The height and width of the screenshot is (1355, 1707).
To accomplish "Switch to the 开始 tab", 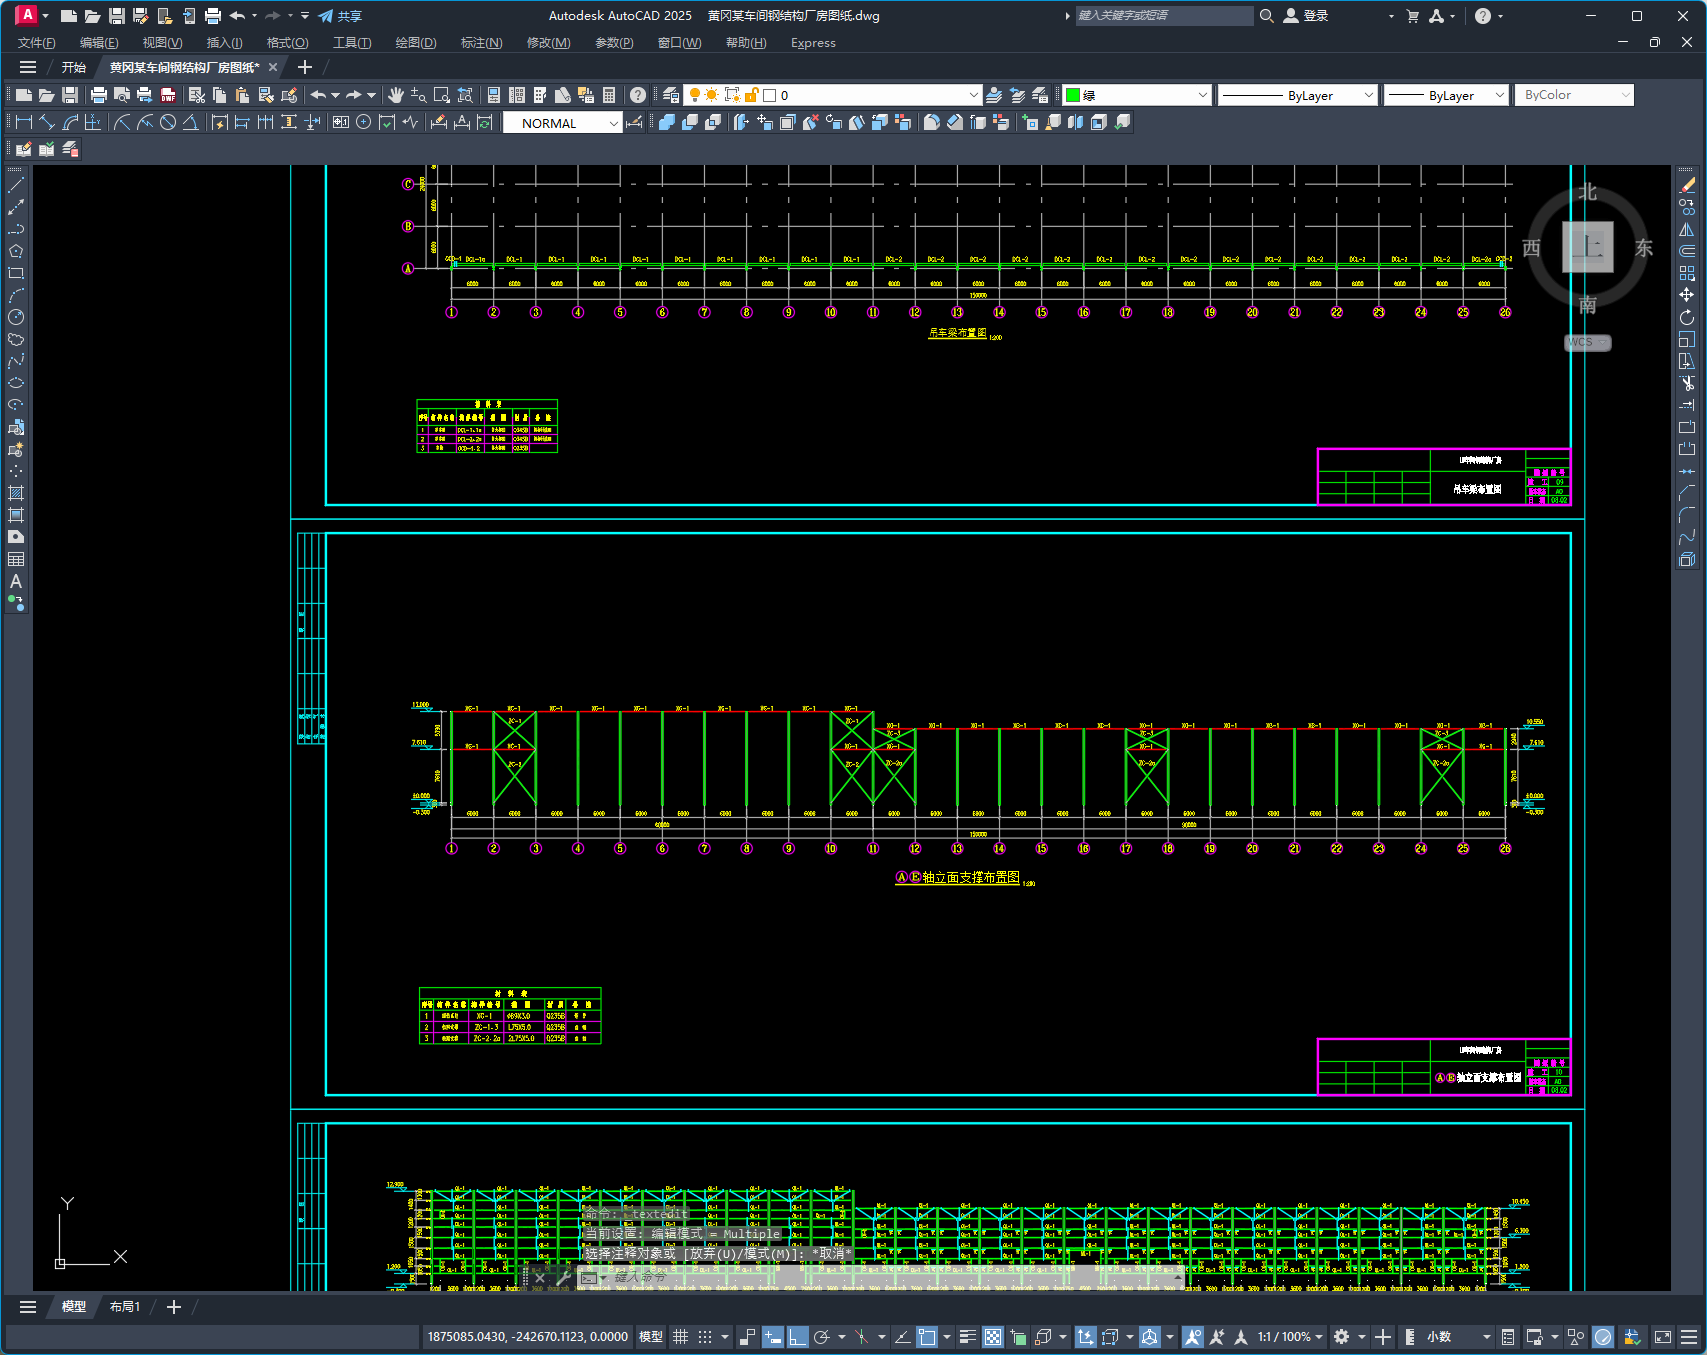I will click(74, 67).
